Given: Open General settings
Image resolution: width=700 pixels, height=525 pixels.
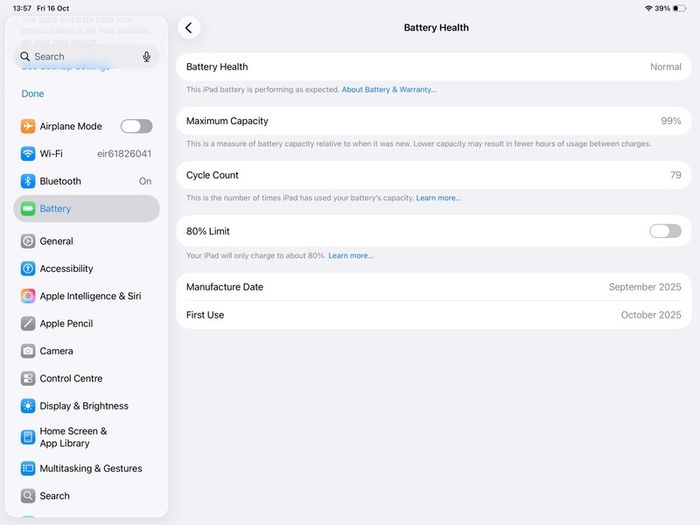Looking at the screenshot, I should pyautogui.click(x=86, y=241).
